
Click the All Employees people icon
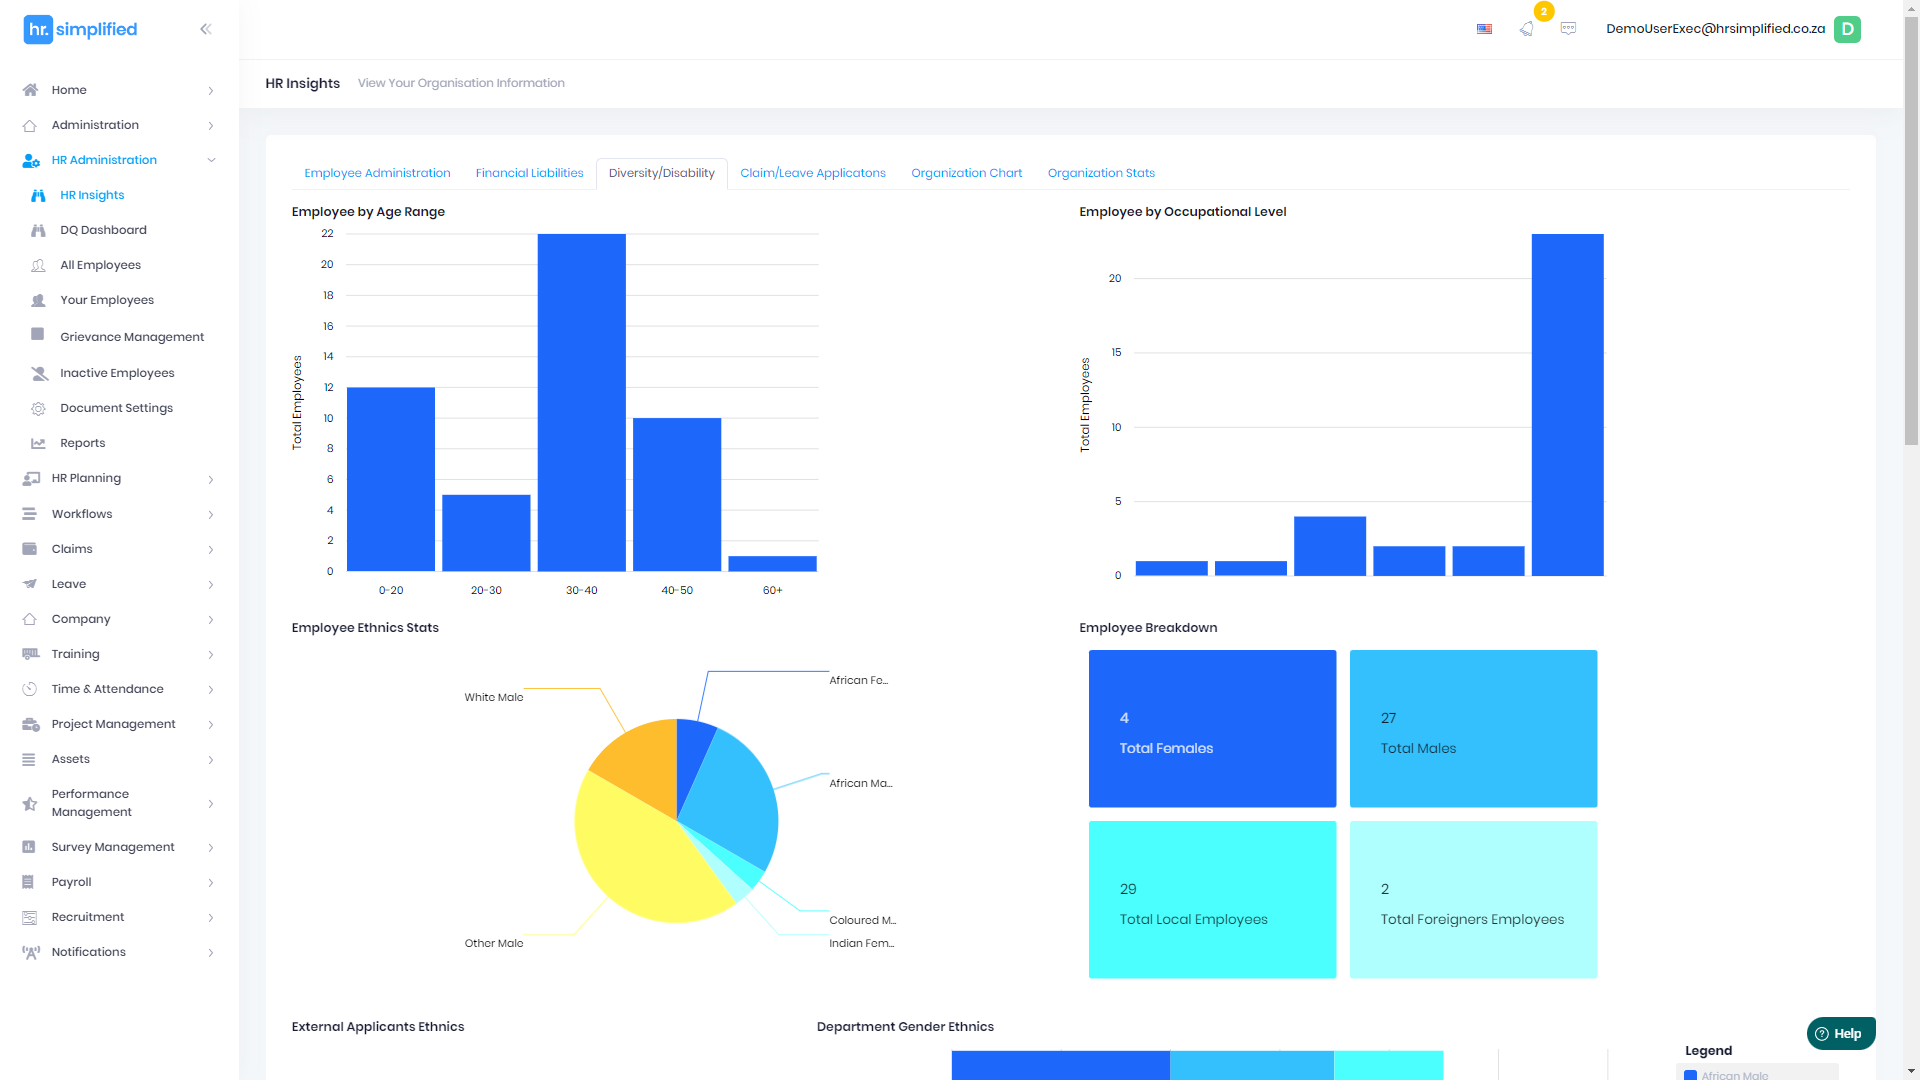tap(38, 265)
